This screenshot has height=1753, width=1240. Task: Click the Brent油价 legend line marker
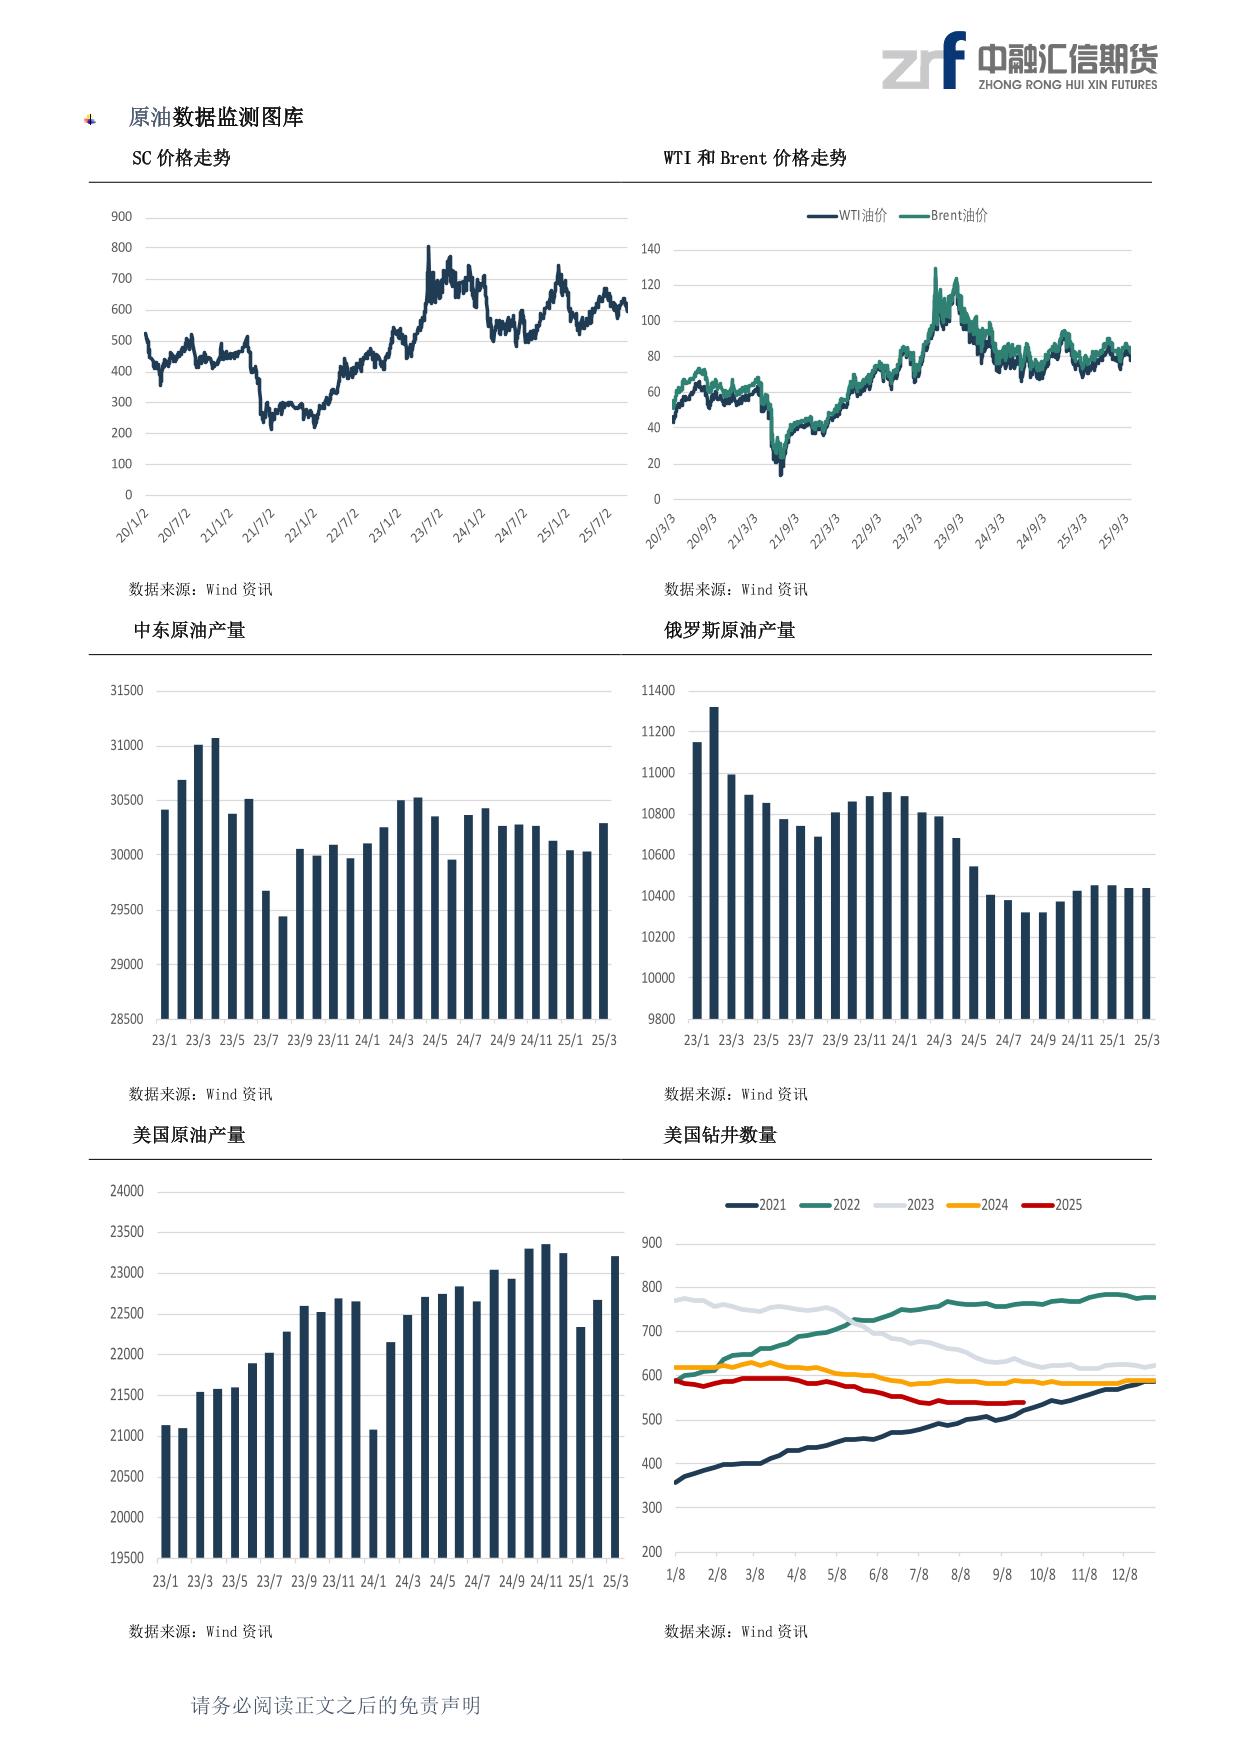pos(914,216)
